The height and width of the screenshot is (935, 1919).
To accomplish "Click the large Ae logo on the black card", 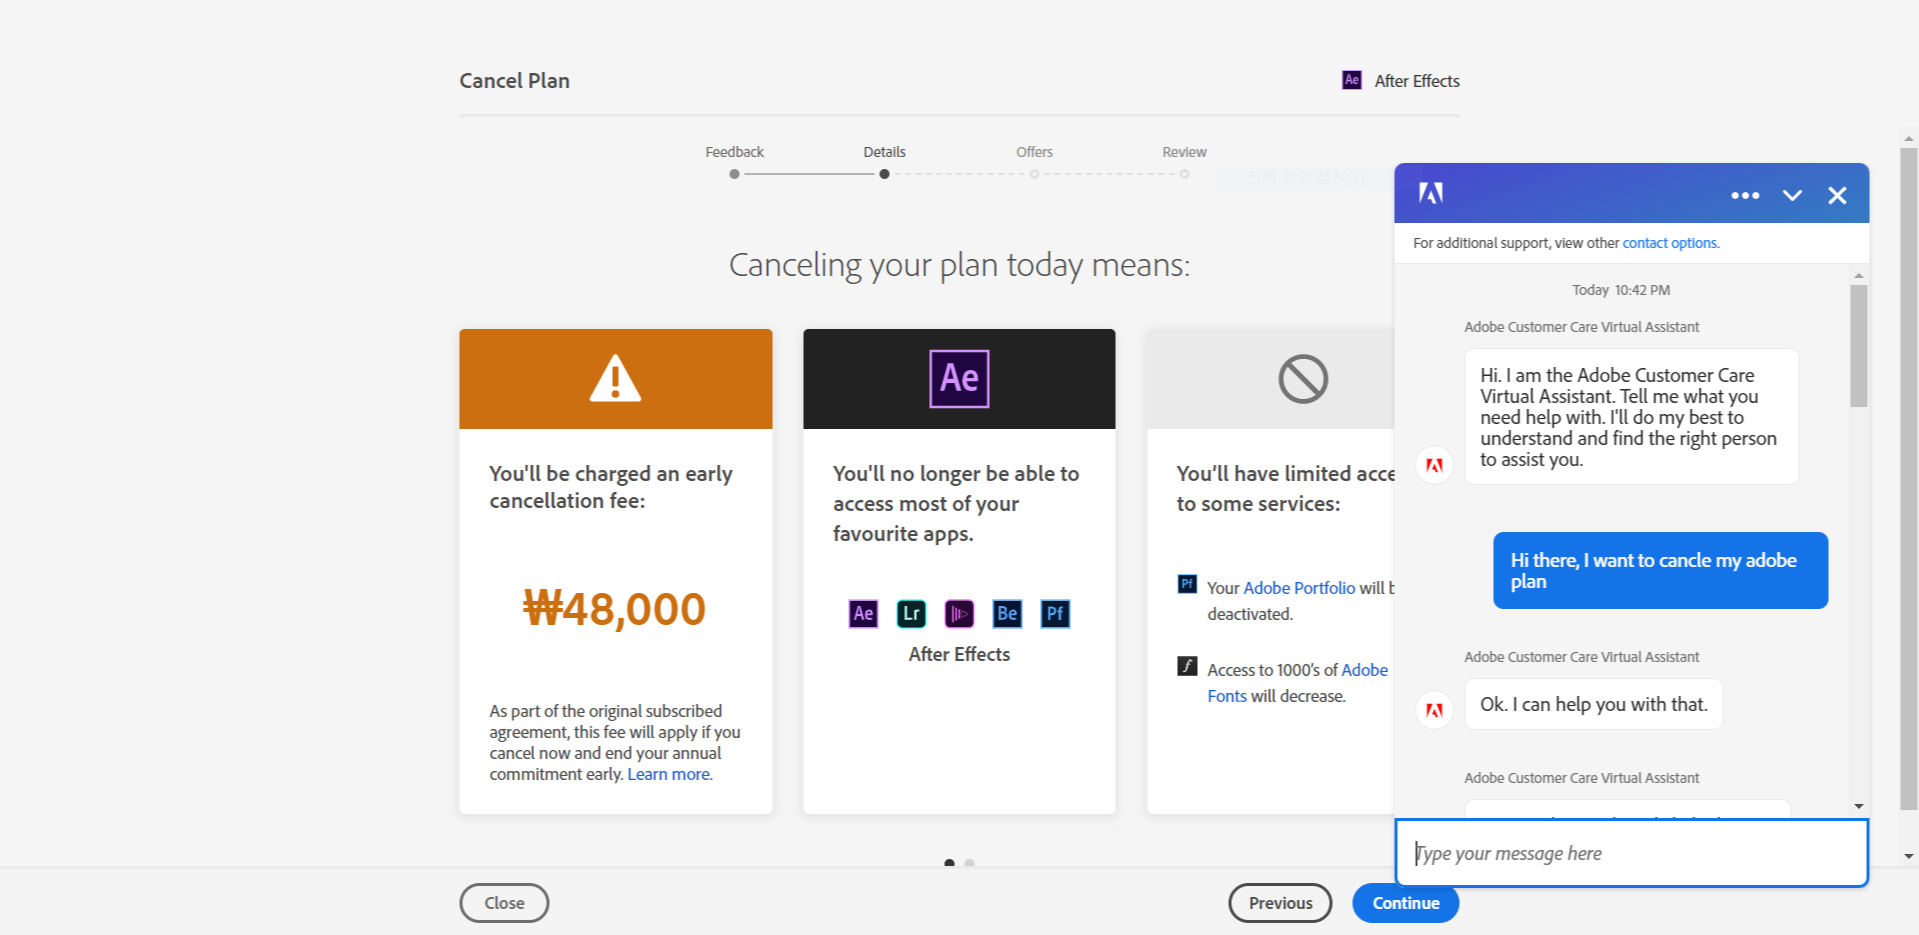I will [959, 378].
